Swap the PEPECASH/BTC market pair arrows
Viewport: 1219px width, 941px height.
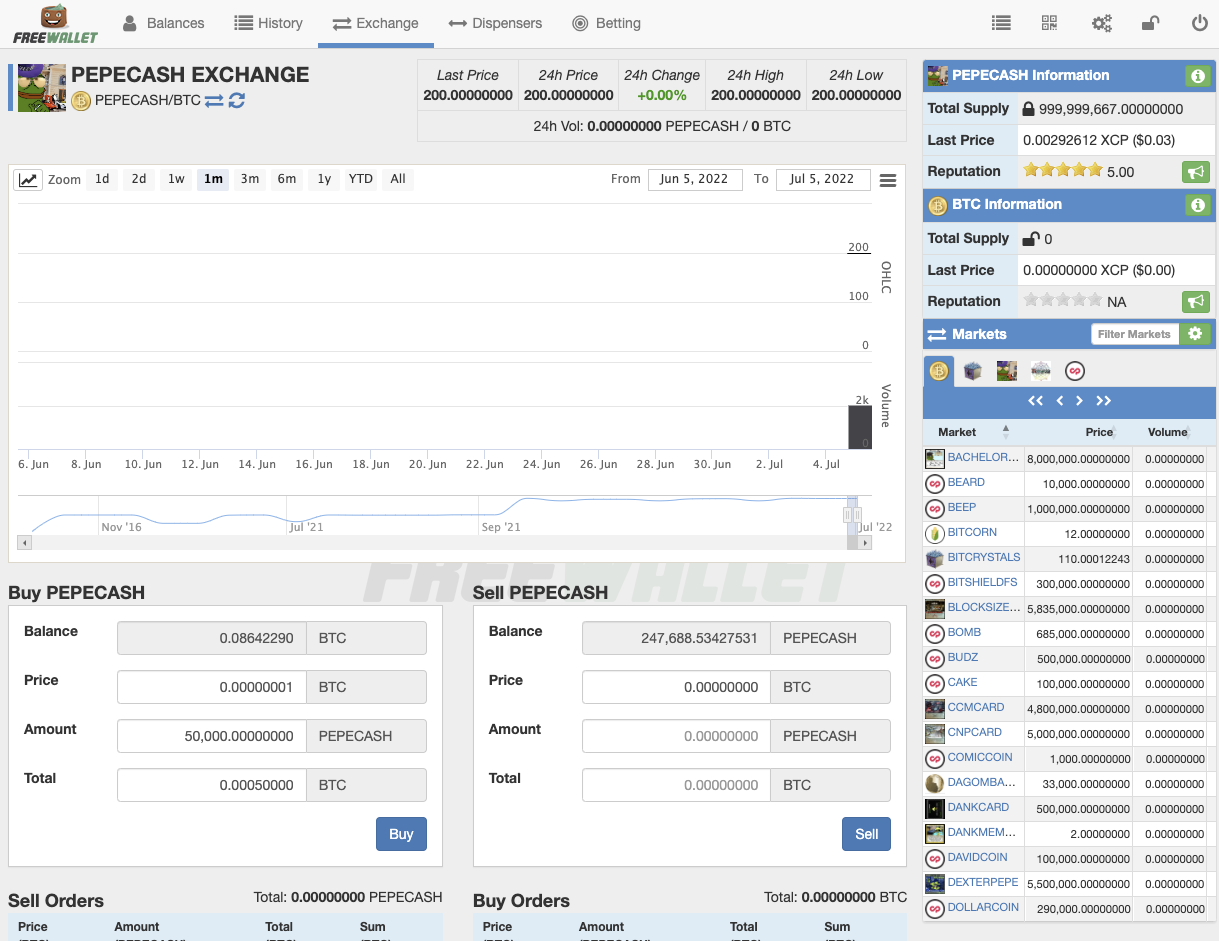coord(214,100)
